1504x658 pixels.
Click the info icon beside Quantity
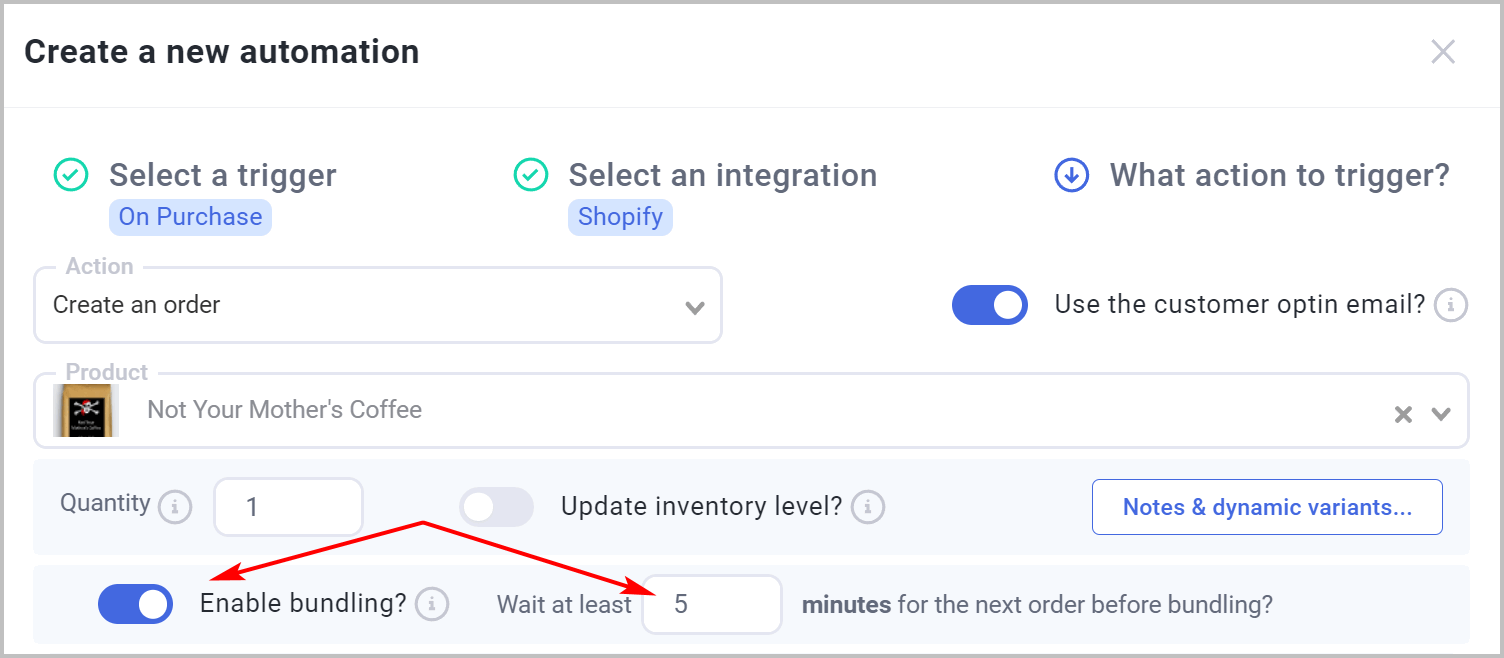tap(175, 507)
